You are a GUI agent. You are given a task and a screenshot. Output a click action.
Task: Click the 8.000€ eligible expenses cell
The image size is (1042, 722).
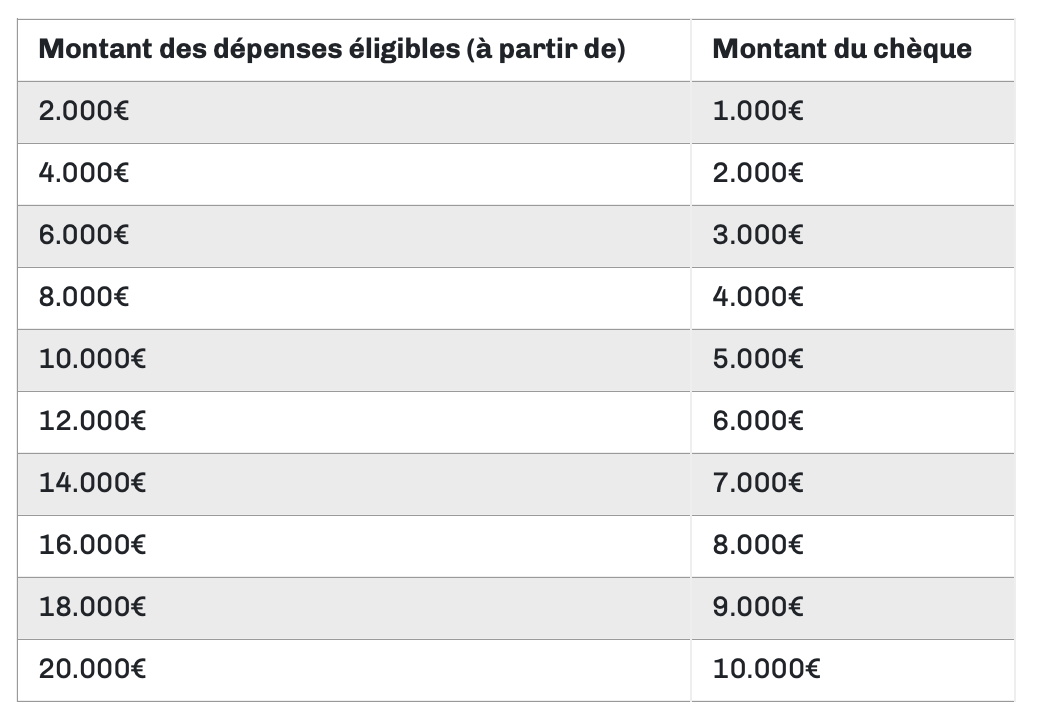click(84, 297)
